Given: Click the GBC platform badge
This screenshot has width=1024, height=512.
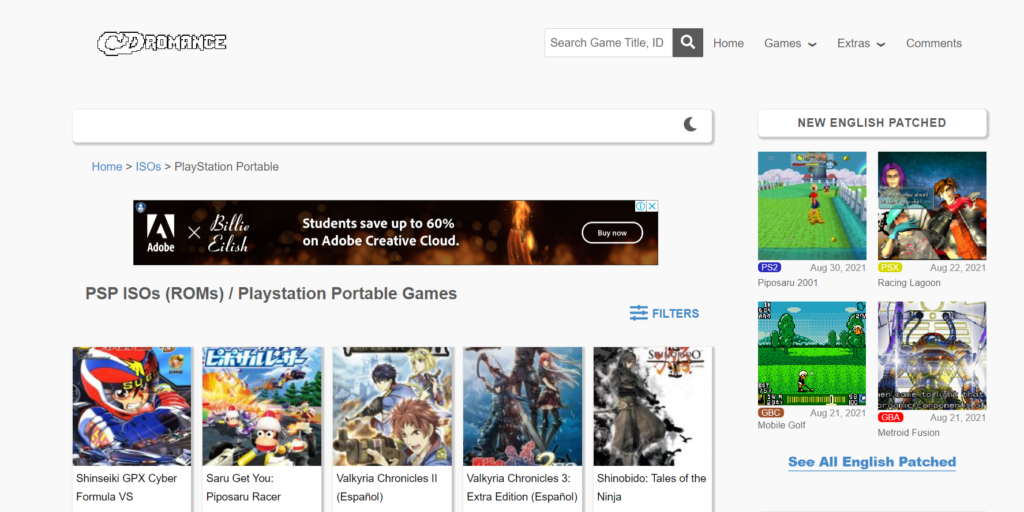Looking at the screenshot, I should pyautogui.click(x=771, y=413).
